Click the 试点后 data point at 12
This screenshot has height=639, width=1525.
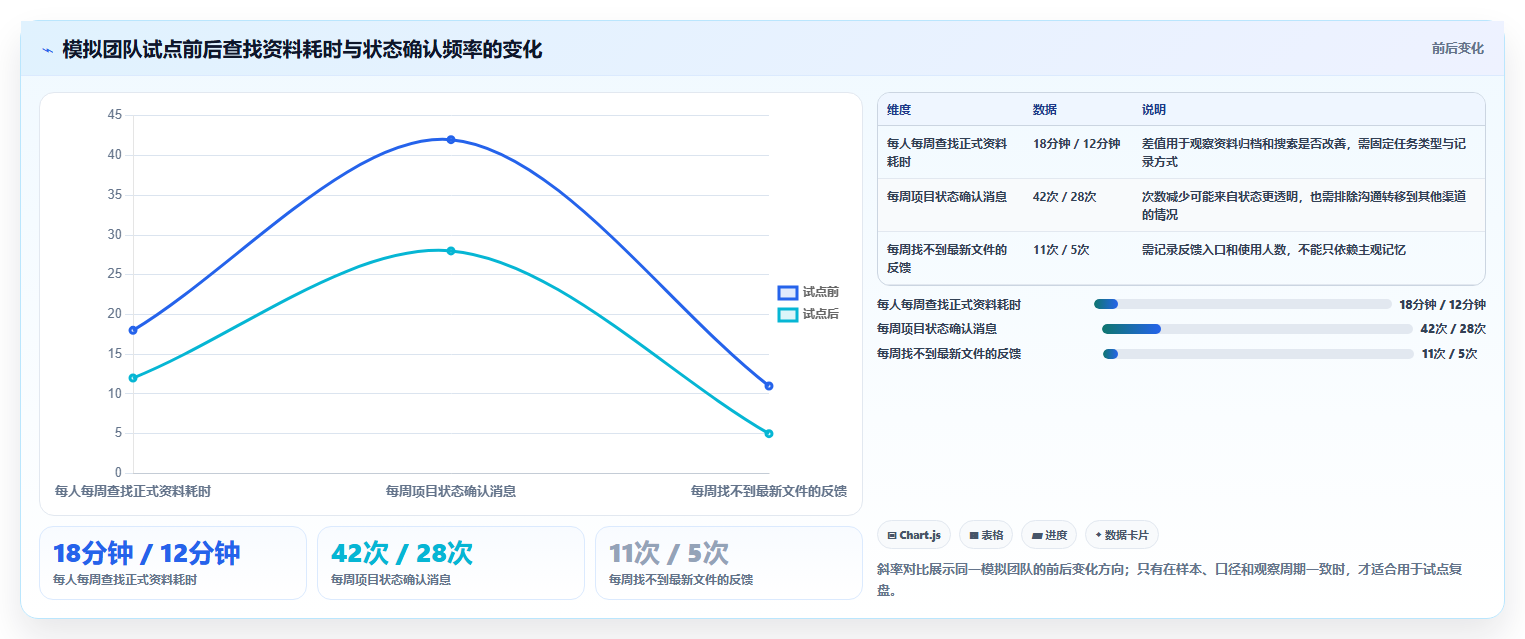click(133, 378)
